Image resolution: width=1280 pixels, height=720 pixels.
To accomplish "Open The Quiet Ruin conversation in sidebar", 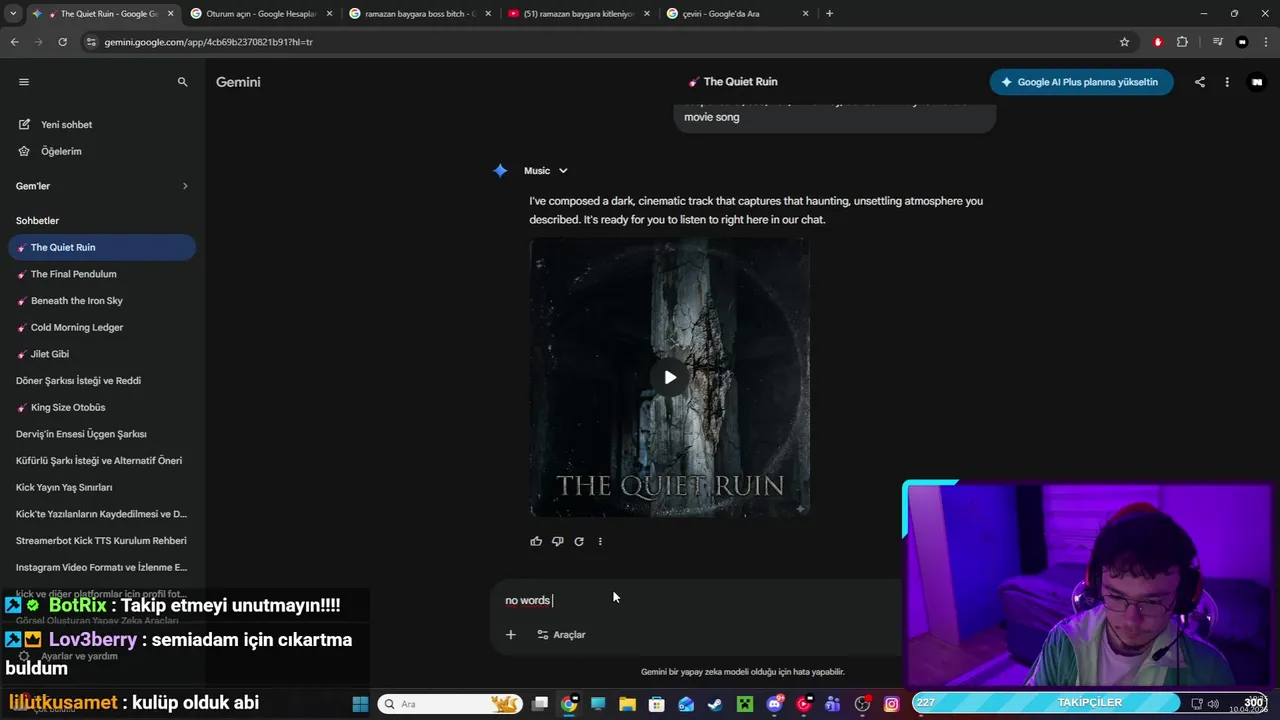I will point(102,247).
